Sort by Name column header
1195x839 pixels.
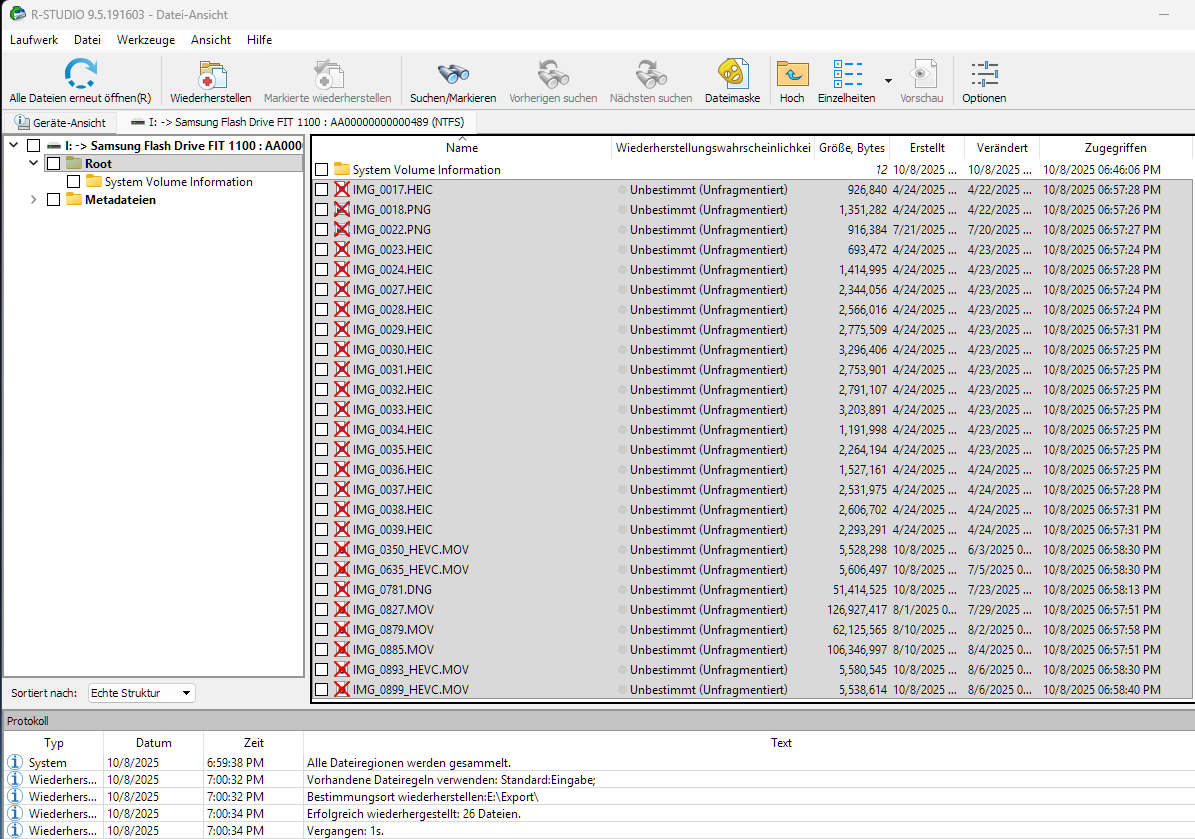click(x=462, y=148)
